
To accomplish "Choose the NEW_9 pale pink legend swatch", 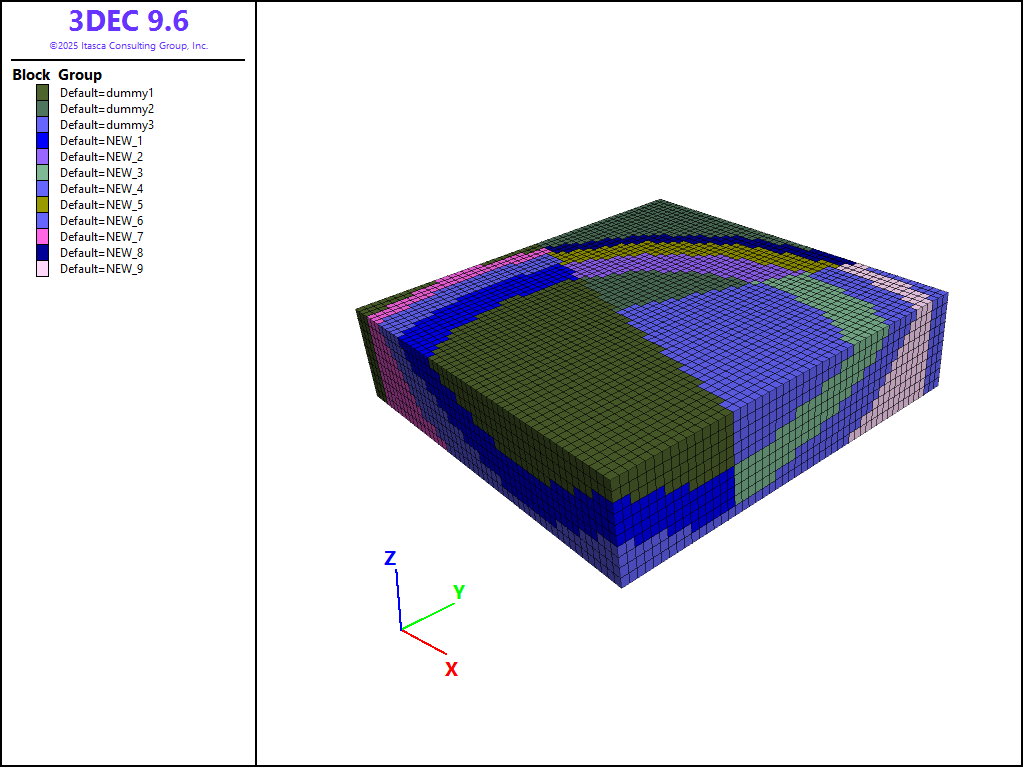I will (x=42, y=269).
